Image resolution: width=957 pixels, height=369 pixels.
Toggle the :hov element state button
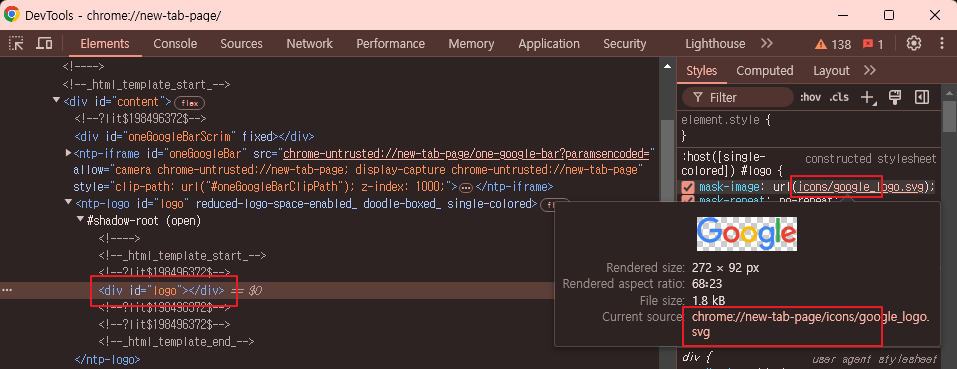coord(811,98)
